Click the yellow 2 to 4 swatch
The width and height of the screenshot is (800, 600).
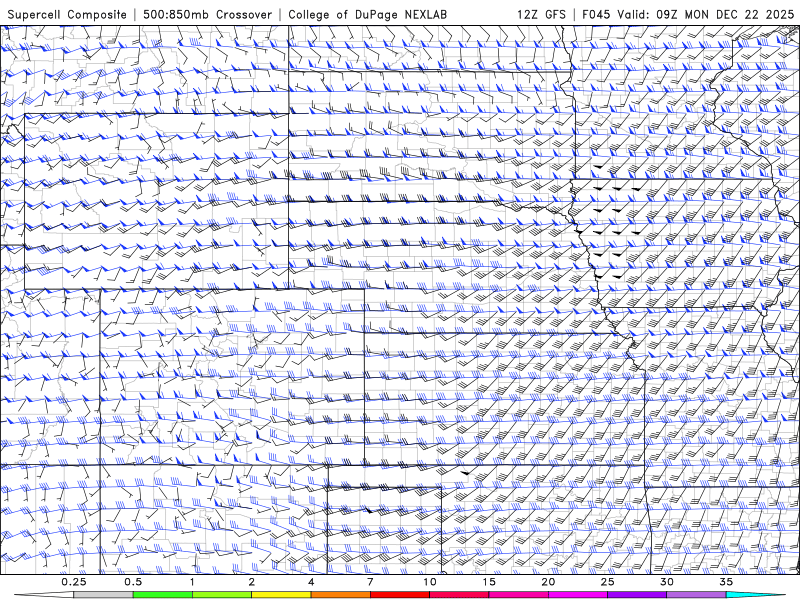pyautogui.click(x=281, y=595)
